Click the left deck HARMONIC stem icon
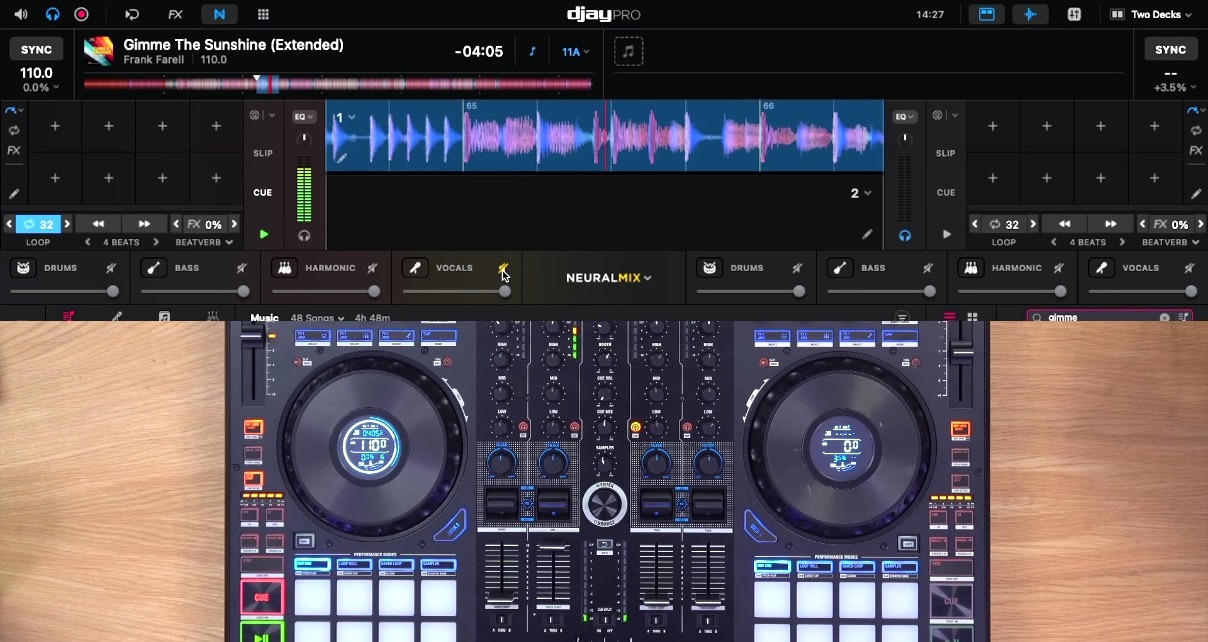 [x=284, y=268]
